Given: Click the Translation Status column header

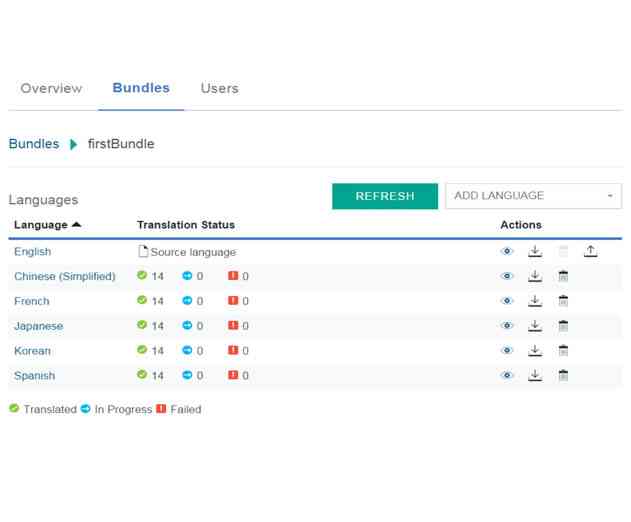Looking at the screenshot, I should [186, 225].
